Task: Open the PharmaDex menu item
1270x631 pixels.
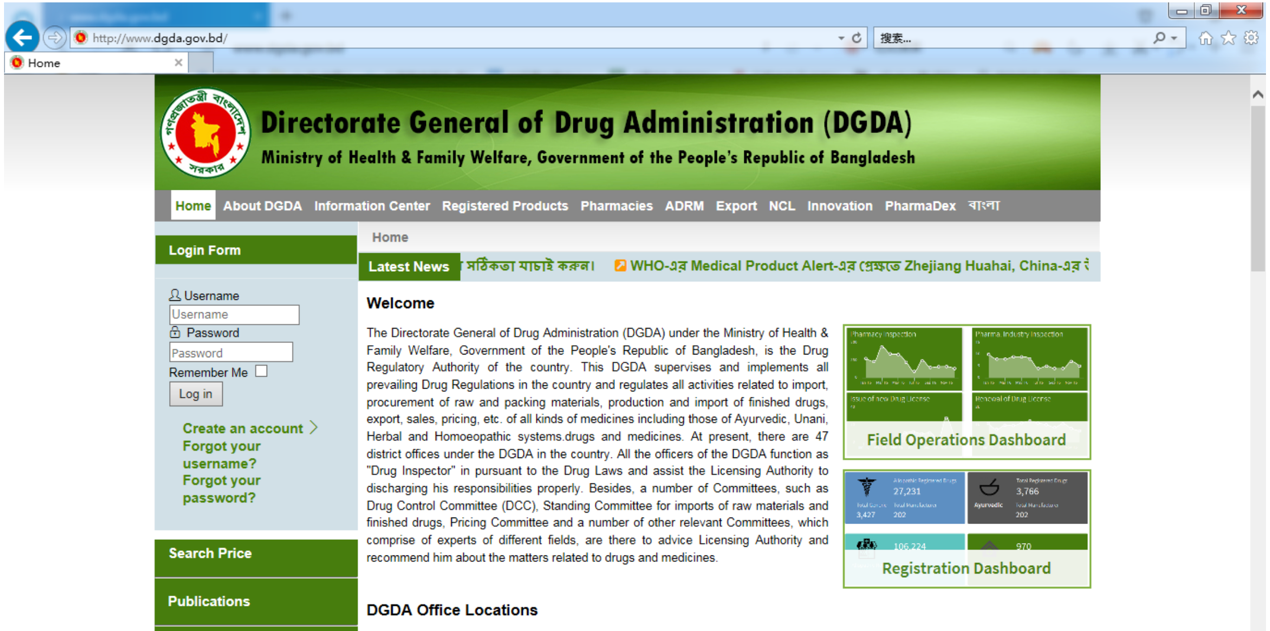Action: [920, 206]
